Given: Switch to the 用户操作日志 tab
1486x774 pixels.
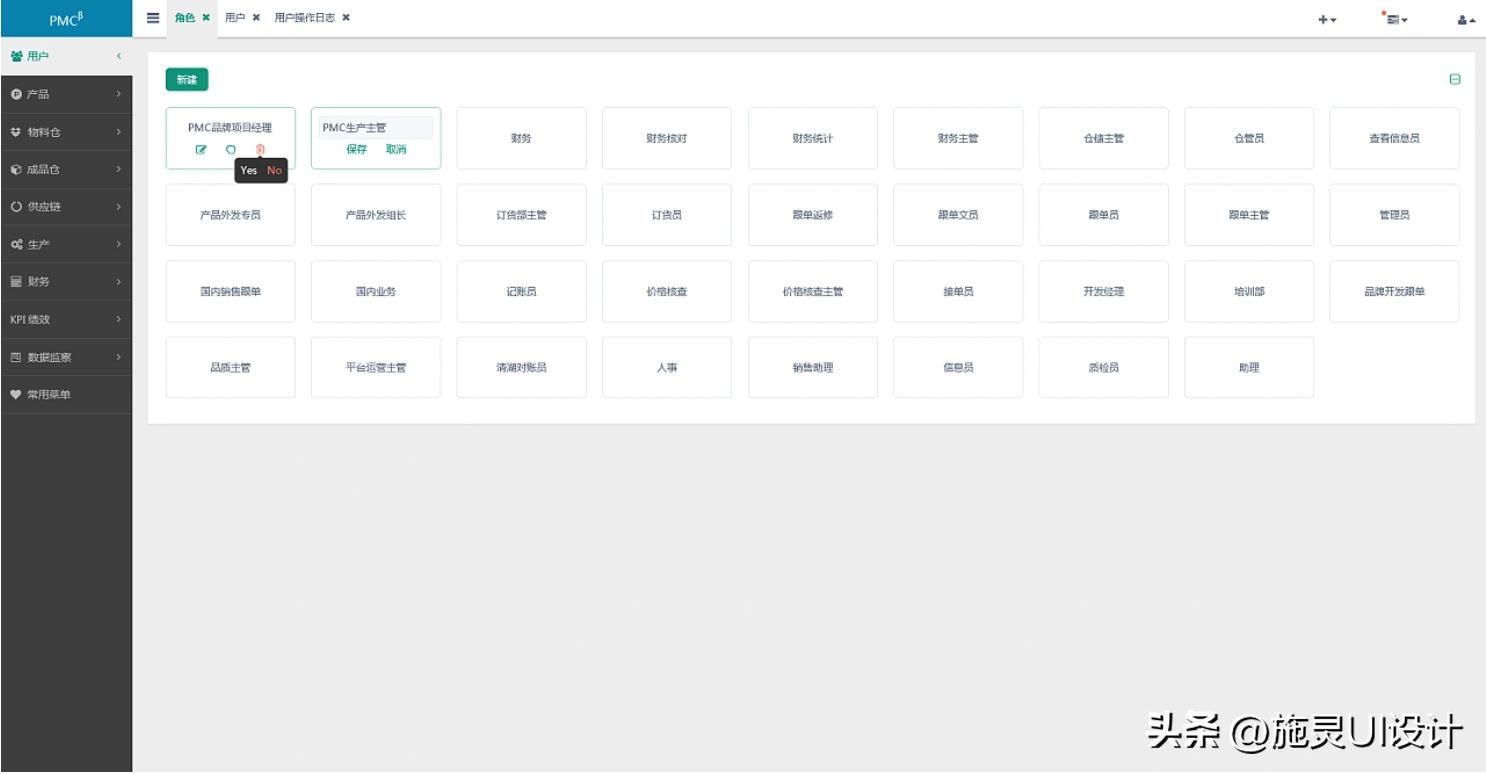Looking at the screenshot, I should (x=304, y=18).
